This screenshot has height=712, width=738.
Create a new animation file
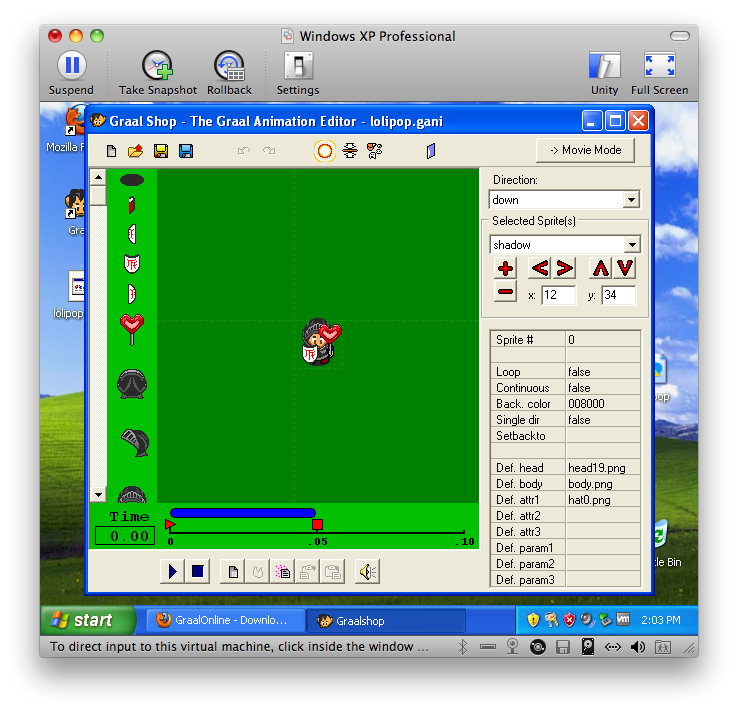point(111,151)
